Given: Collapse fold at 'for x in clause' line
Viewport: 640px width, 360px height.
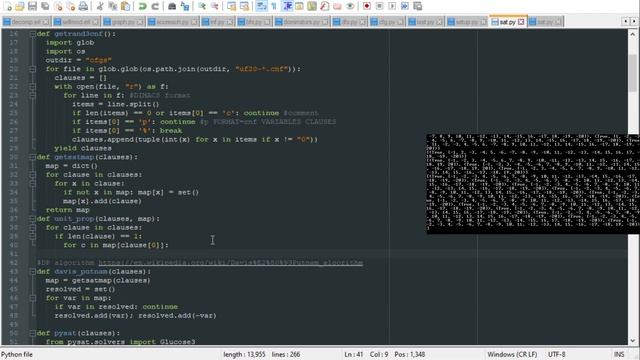Looking at the screenshot, I should click(33, 184).
